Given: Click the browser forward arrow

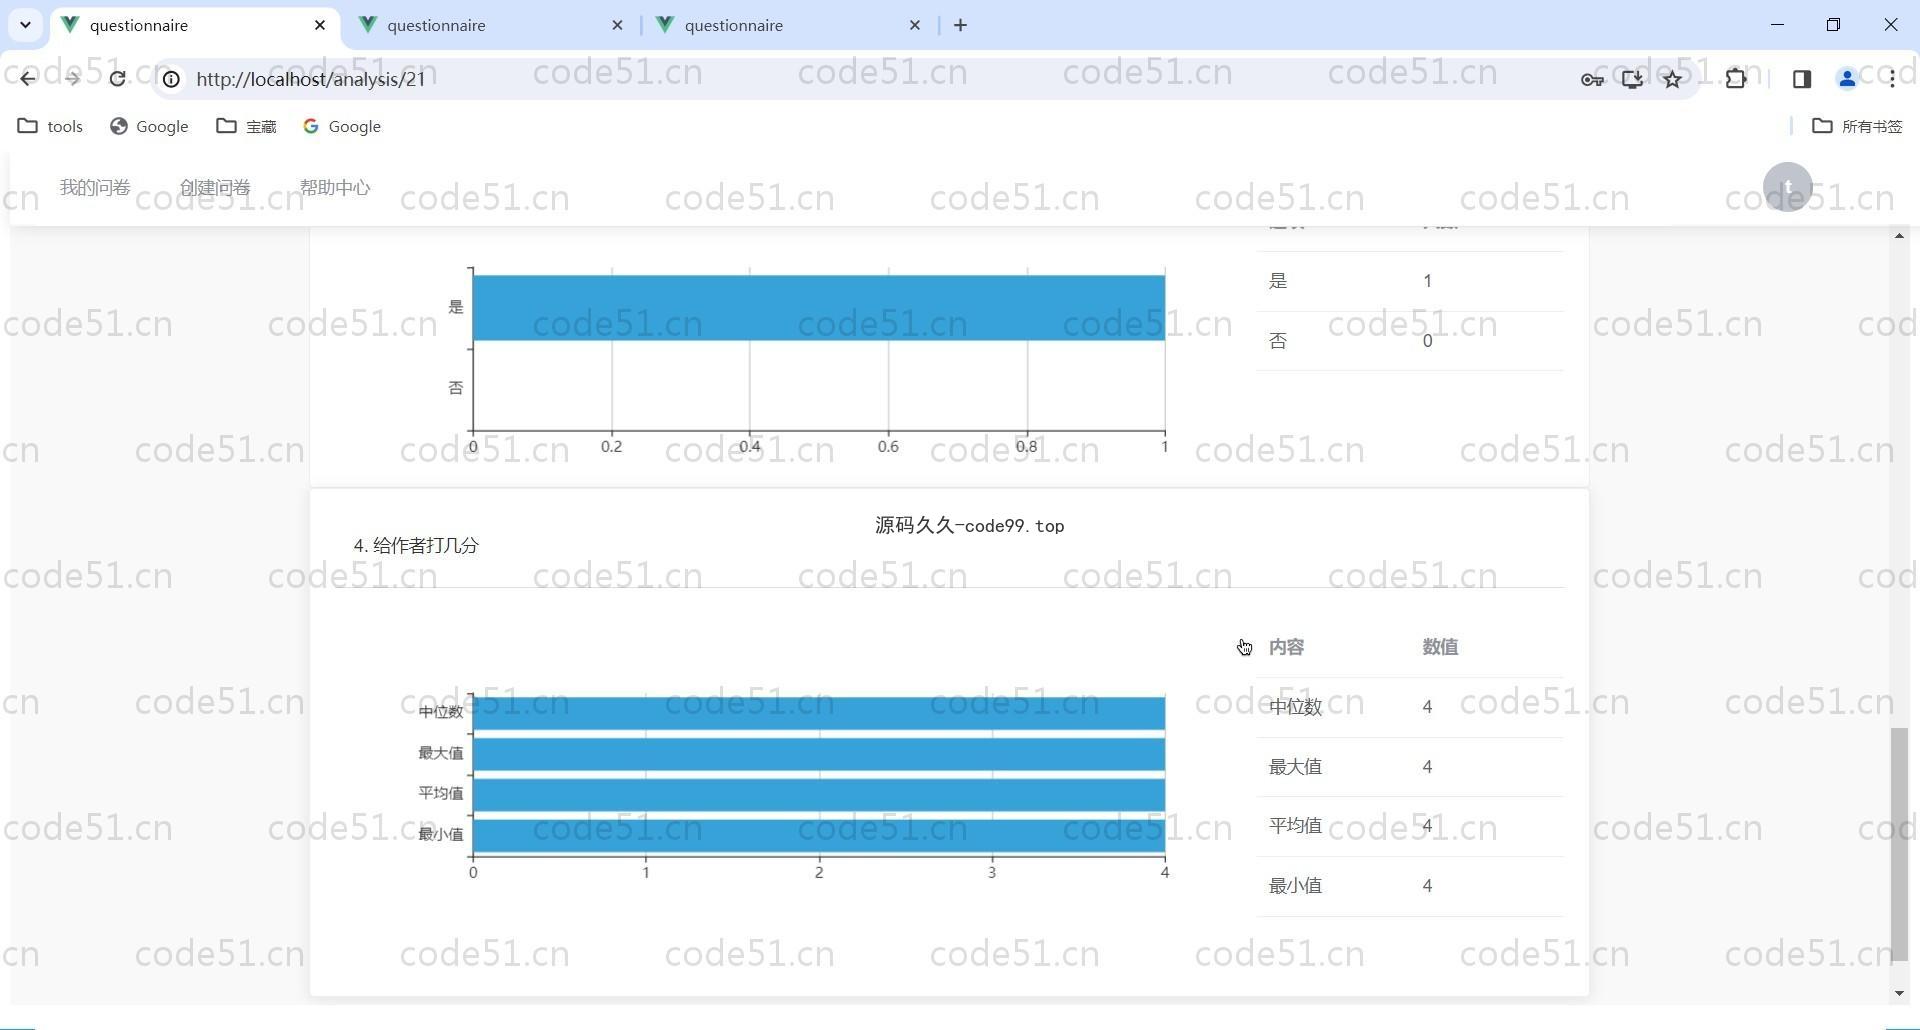Looking at the screenshot, I should click(72, 79).
